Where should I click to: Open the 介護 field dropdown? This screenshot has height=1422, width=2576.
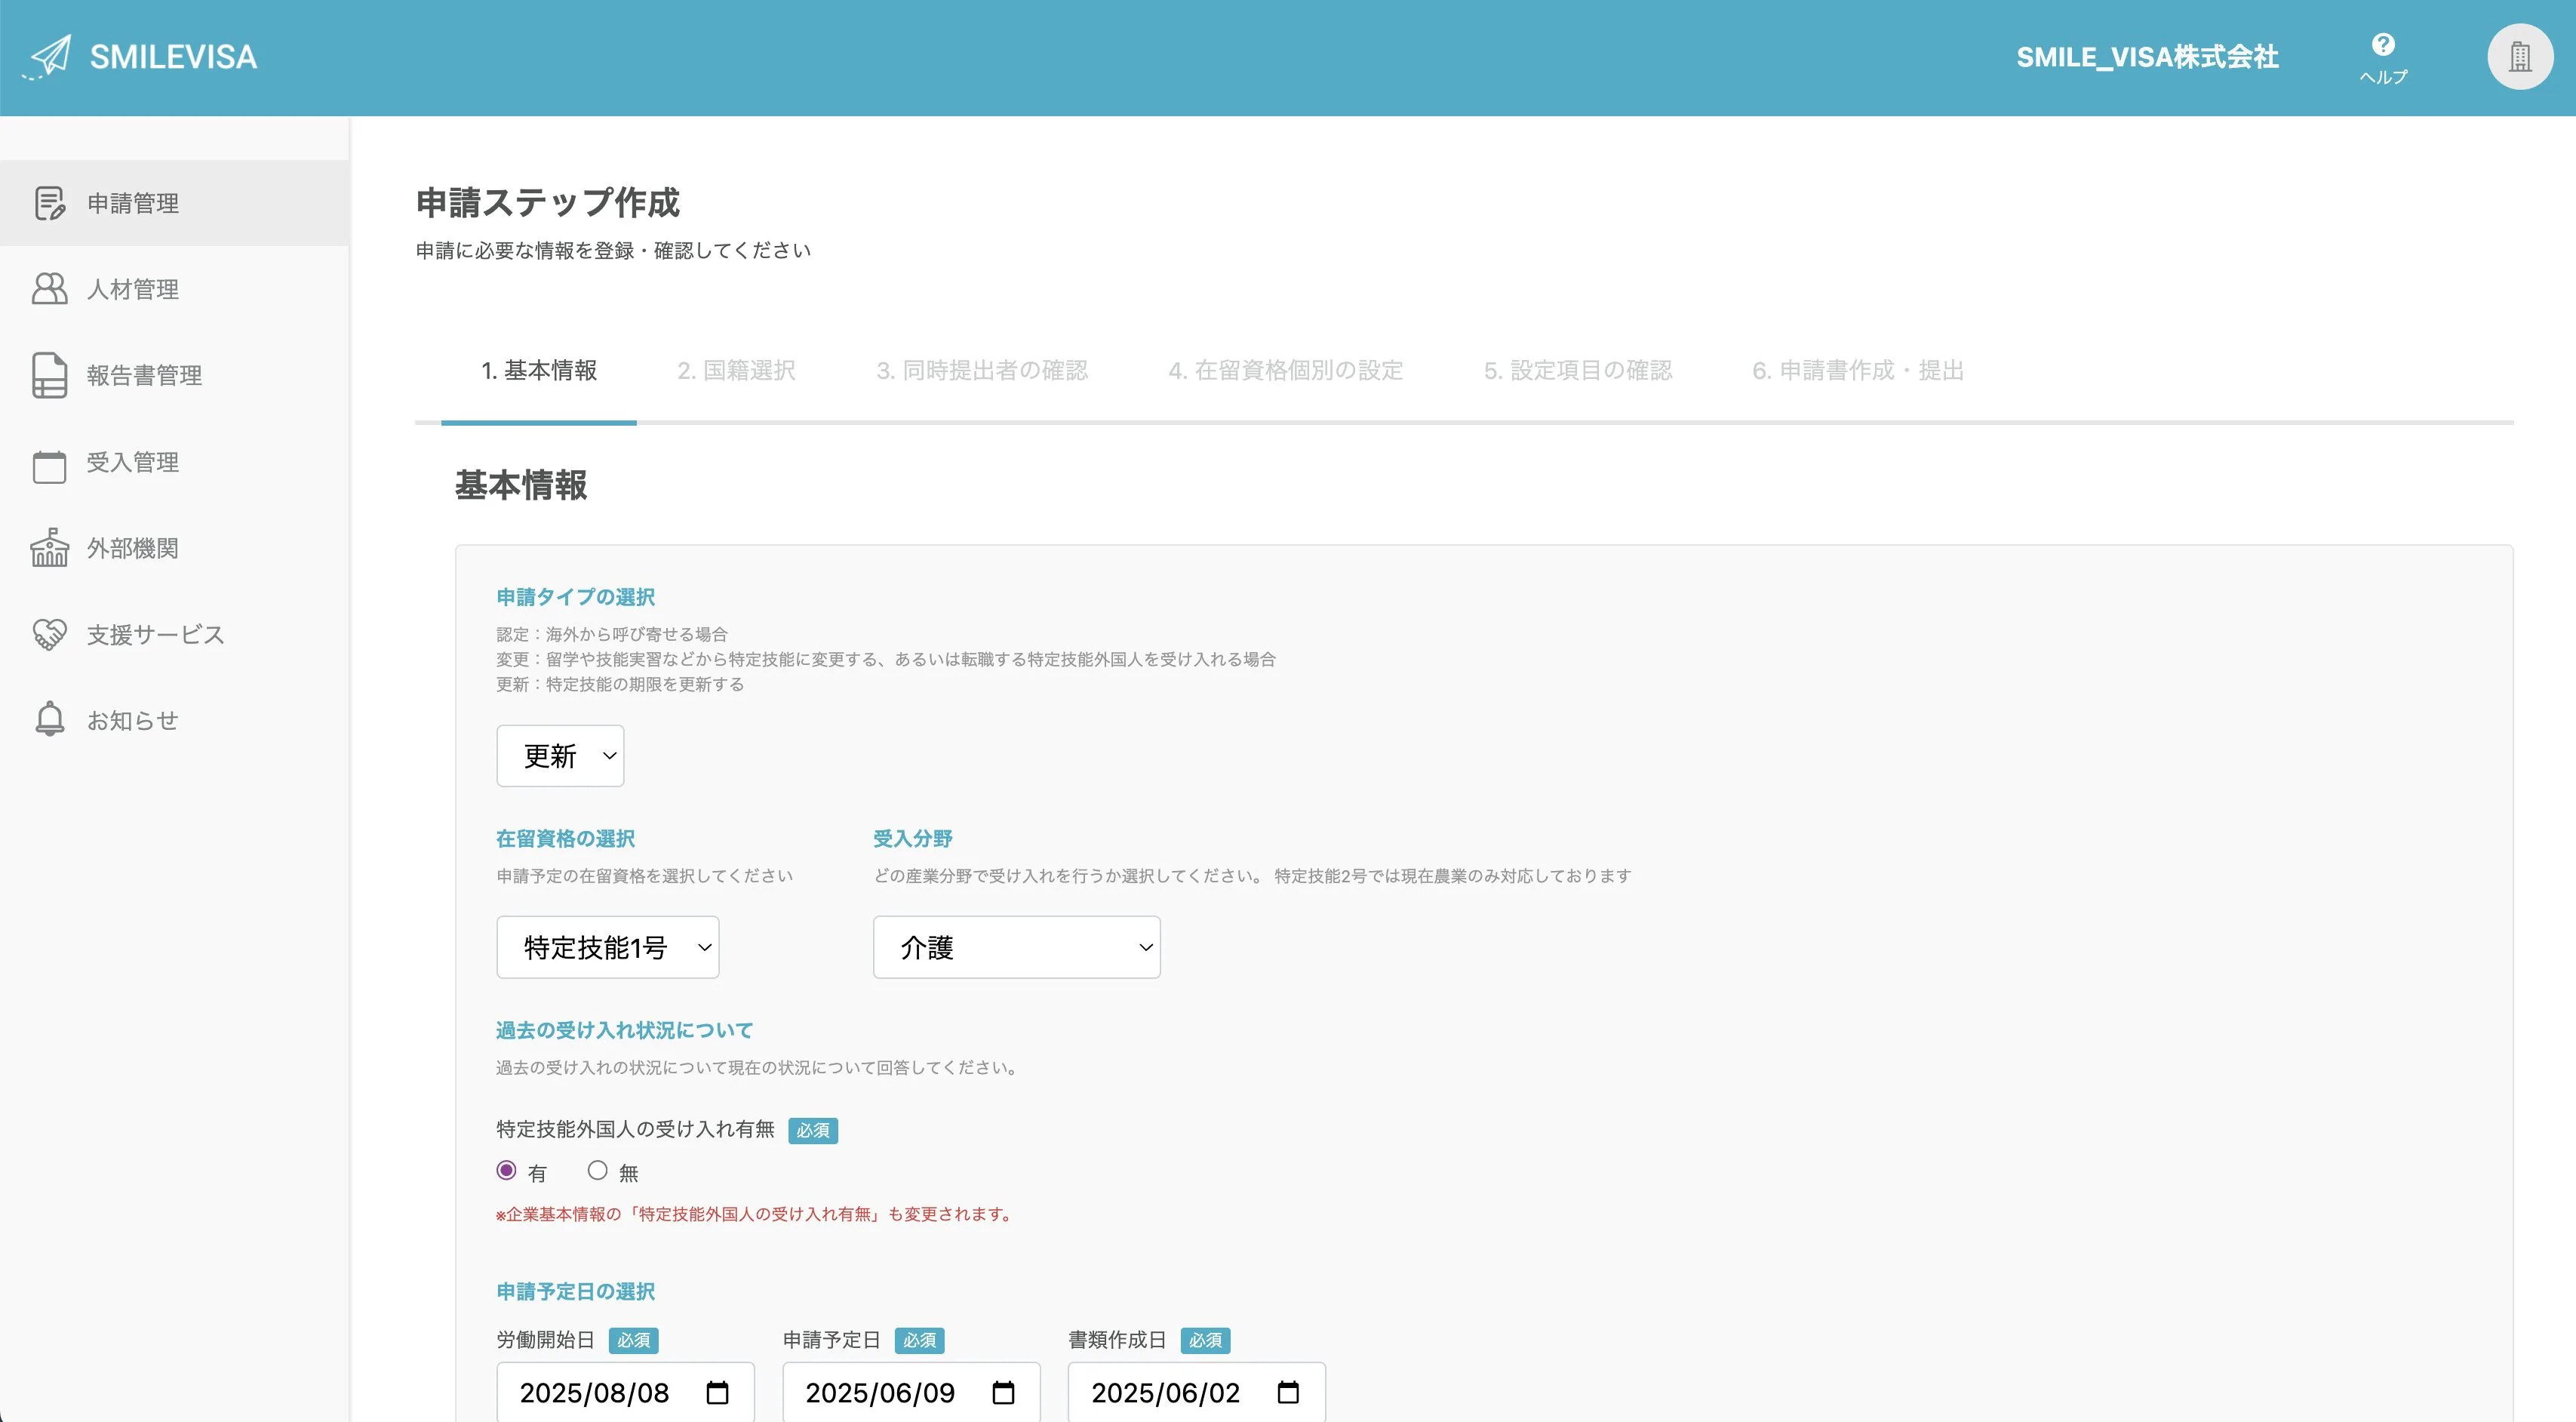[1016, 947]
